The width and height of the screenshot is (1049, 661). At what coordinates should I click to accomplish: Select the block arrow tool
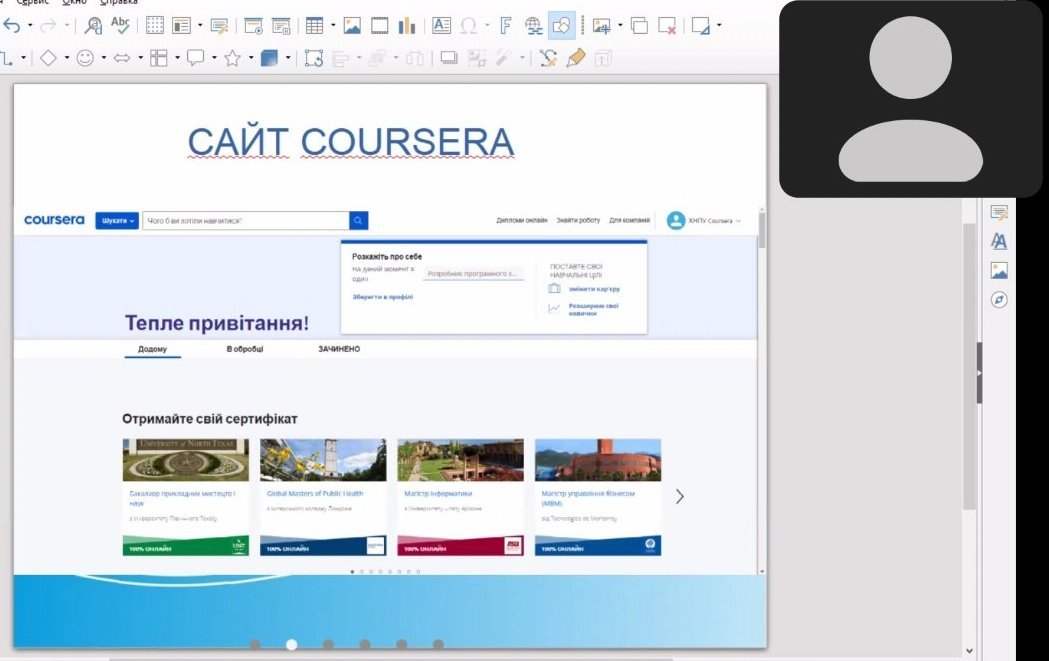[122, 58]
